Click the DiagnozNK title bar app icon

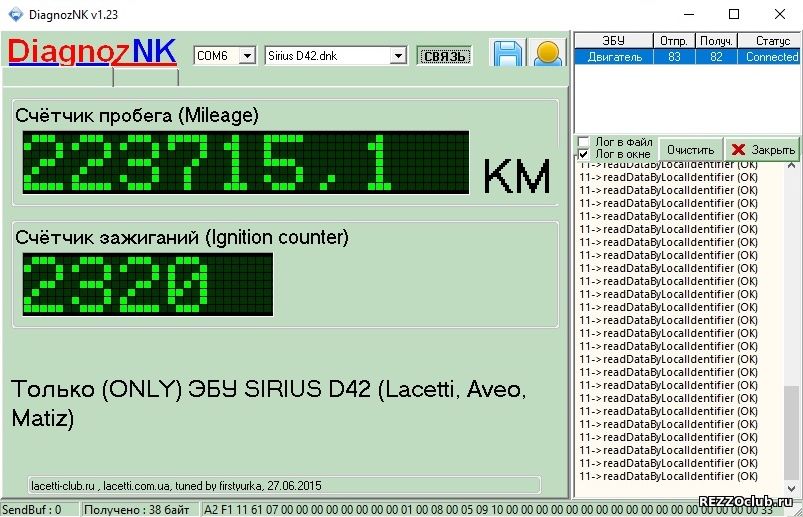pyautogui.click(x=16, y=14)
